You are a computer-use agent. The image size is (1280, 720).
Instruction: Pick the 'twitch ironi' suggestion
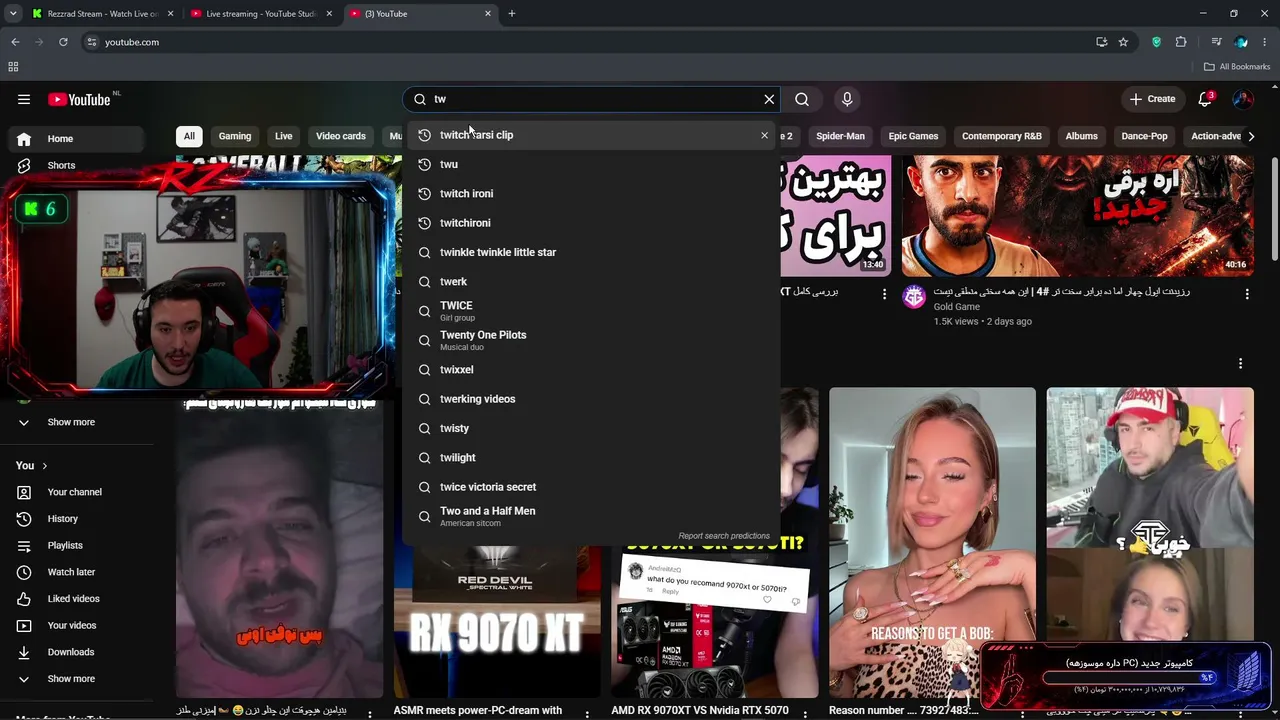point(592,194)
